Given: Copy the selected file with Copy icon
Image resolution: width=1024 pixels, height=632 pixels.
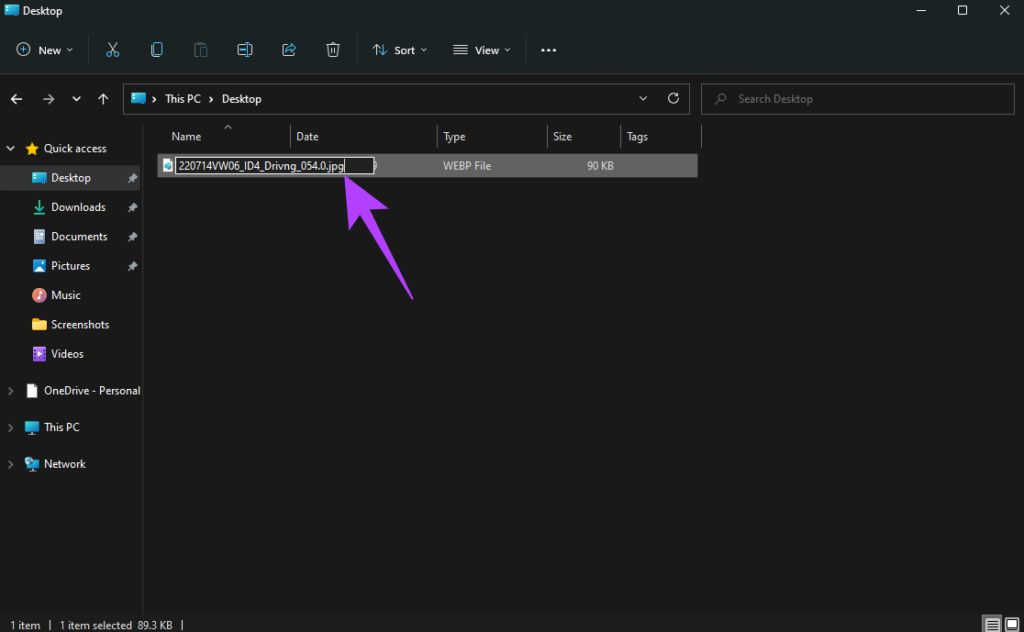Looking at the screenshot, I should click(x=156, y=50).
